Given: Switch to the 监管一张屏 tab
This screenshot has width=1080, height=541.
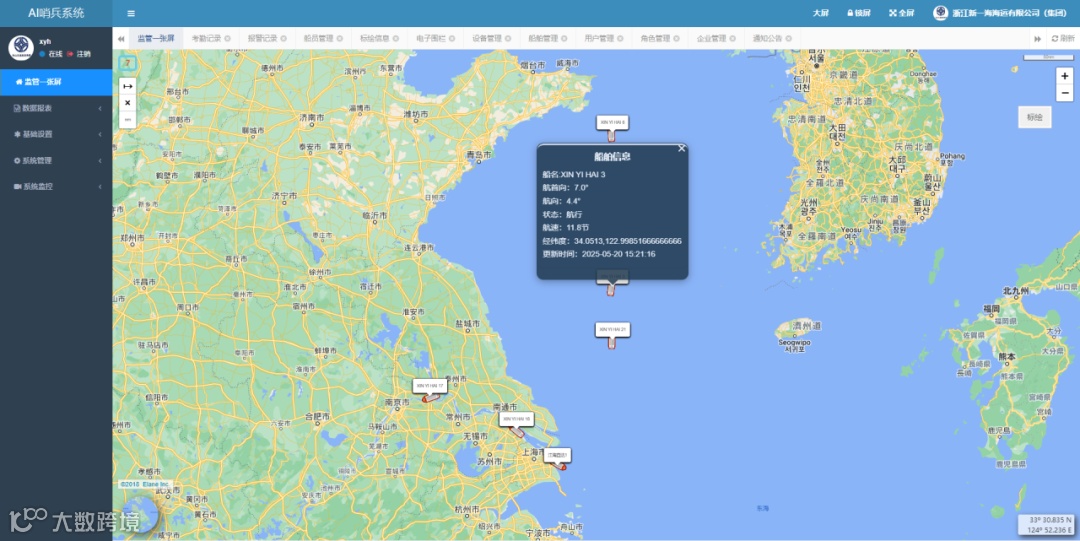Looking at the screenshot, I should click(156, 39).
